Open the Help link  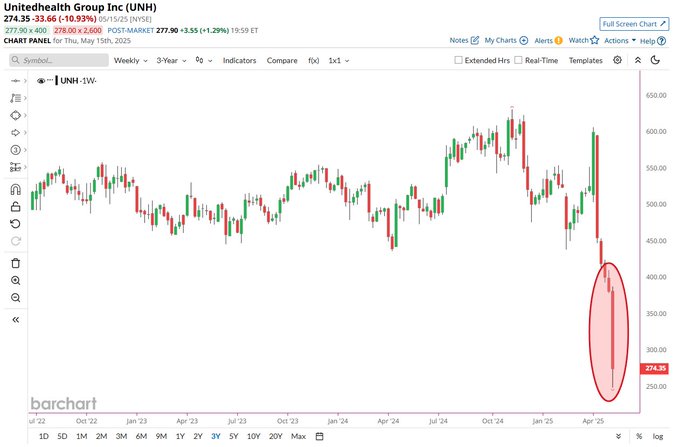[653, 41]
